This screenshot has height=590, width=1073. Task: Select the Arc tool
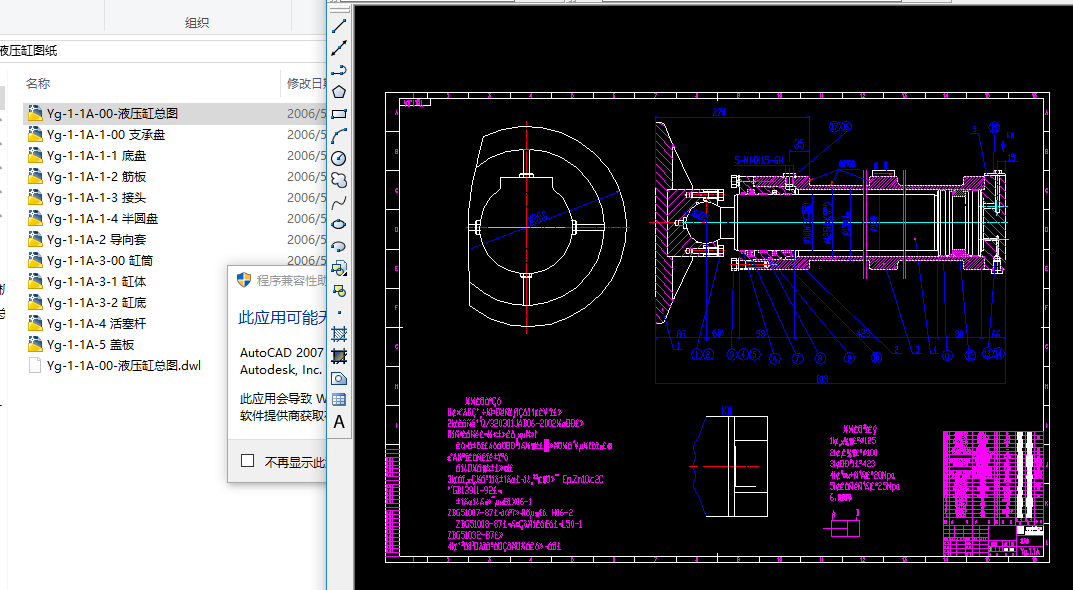coord(339,136)
